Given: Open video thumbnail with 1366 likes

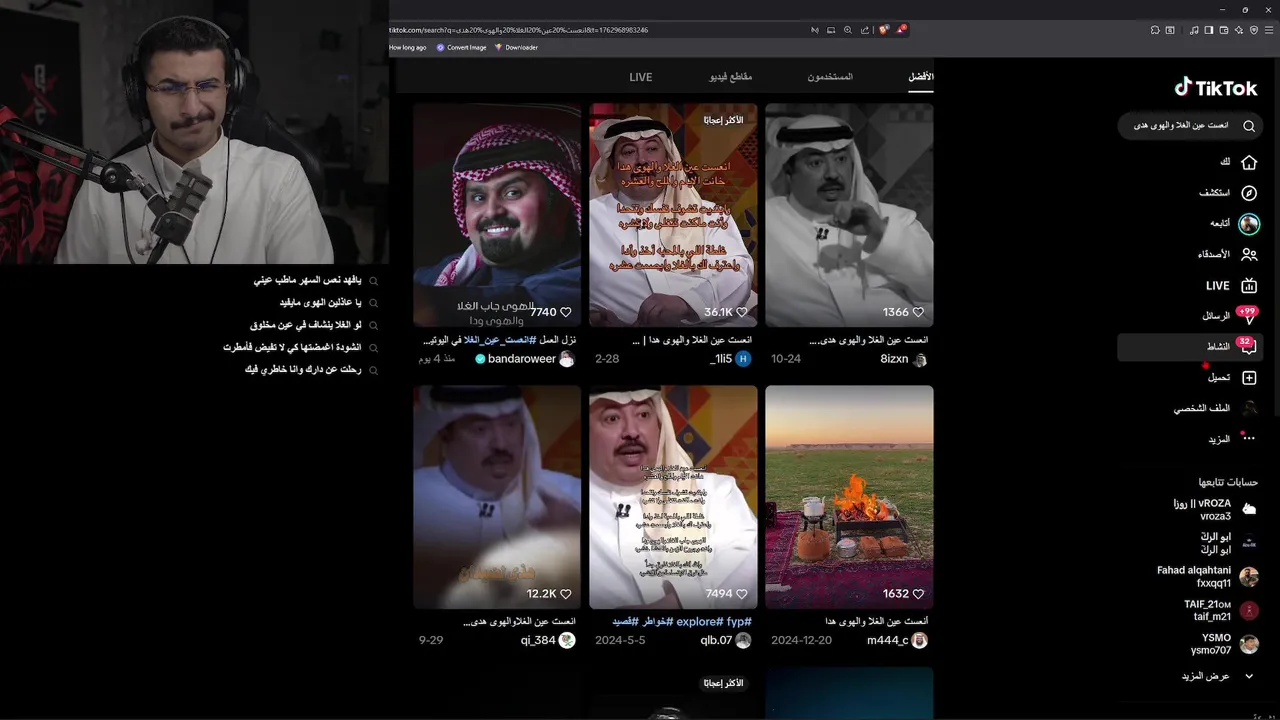Looking at the screenshot, I should [849, 215].
